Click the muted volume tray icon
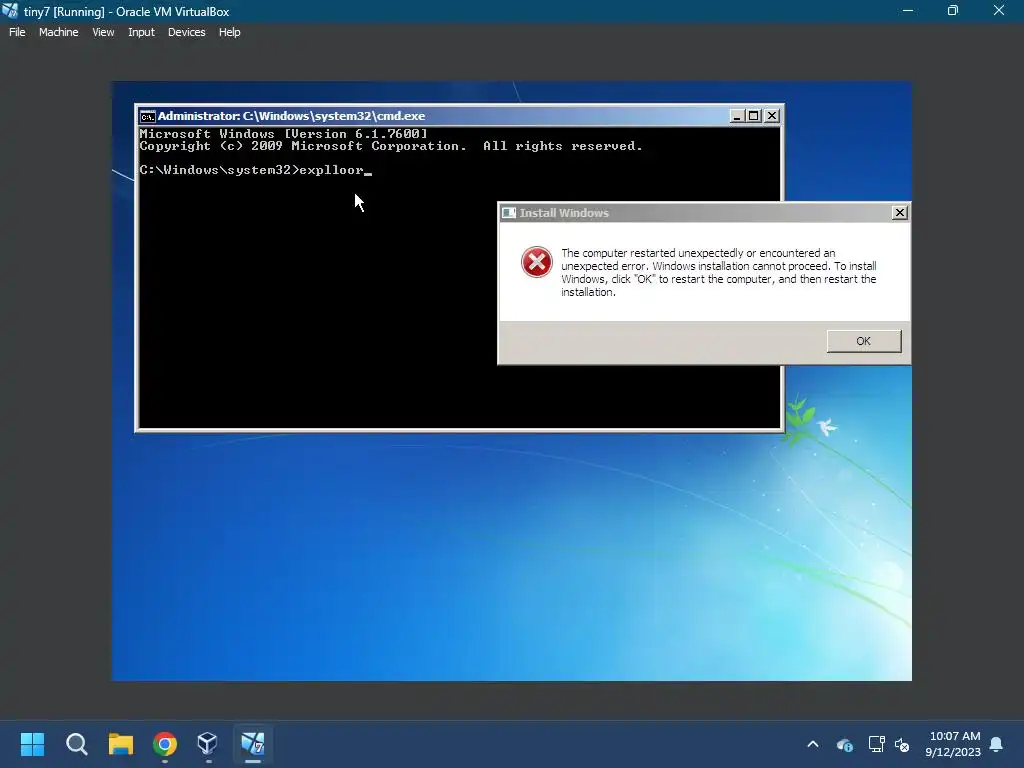 click(902, 744)
